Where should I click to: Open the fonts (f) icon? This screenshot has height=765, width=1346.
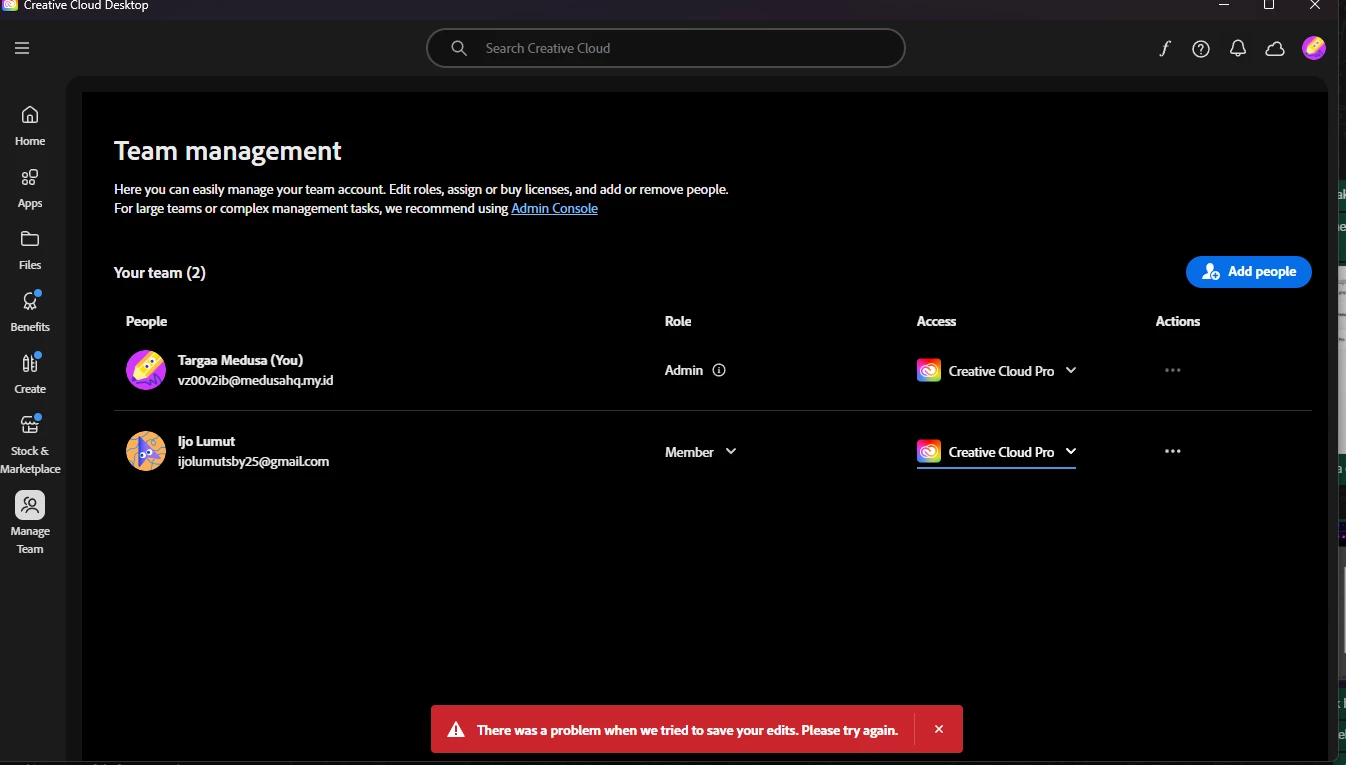(x=1164, y=48)
